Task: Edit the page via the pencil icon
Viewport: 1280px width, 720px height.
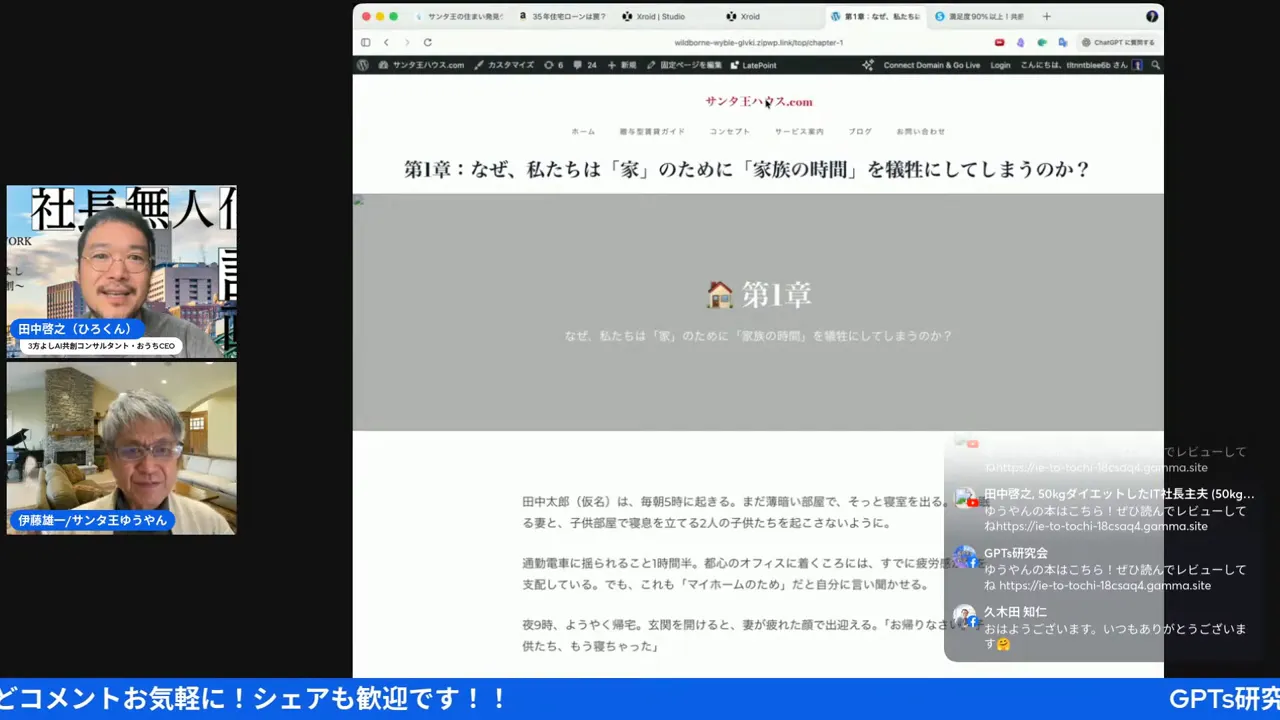Action: (x=650, y=65)
